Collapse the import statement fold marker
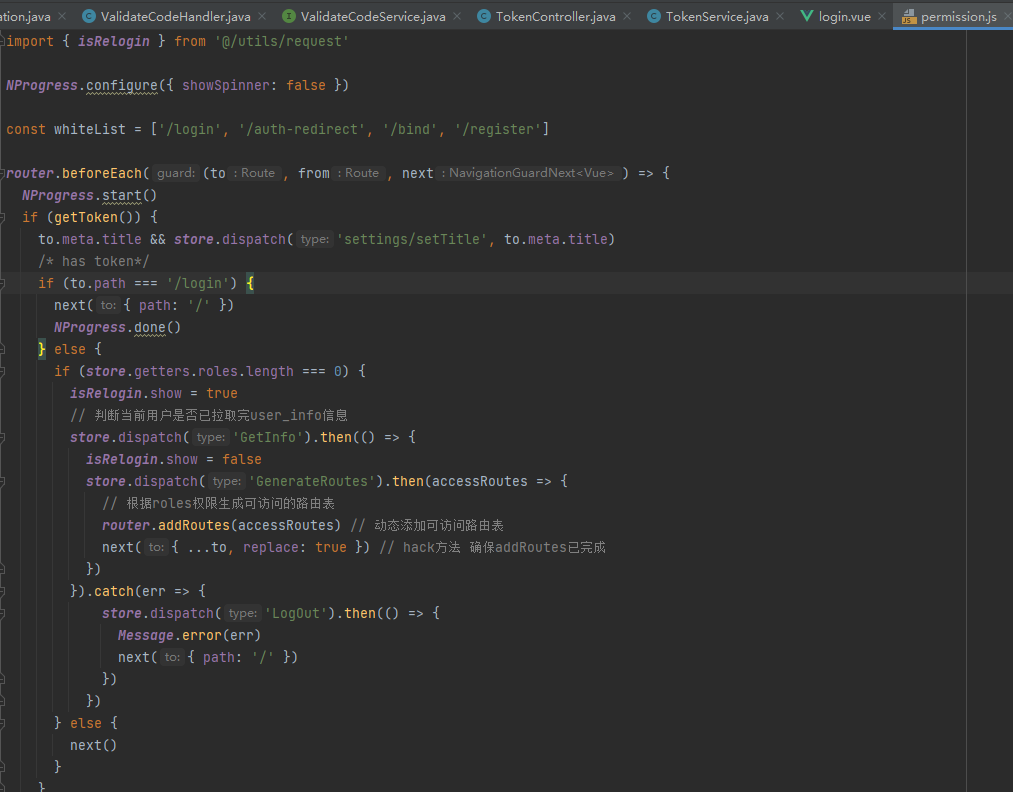 coord(3,41)
